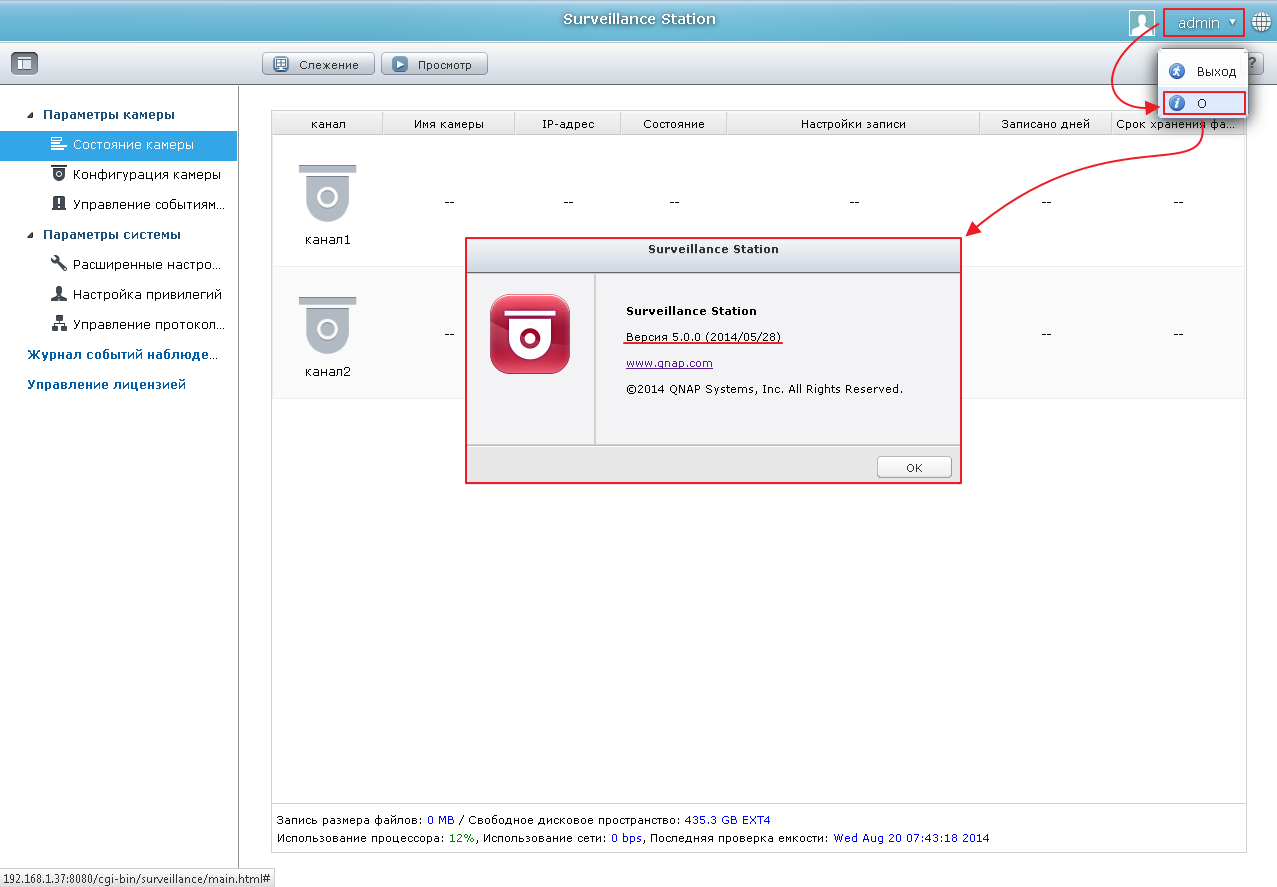Click the copyright QNAP Systems text
Viewport: 1277px width, 887px height.
pyautogui.click(x=764, y=389)
